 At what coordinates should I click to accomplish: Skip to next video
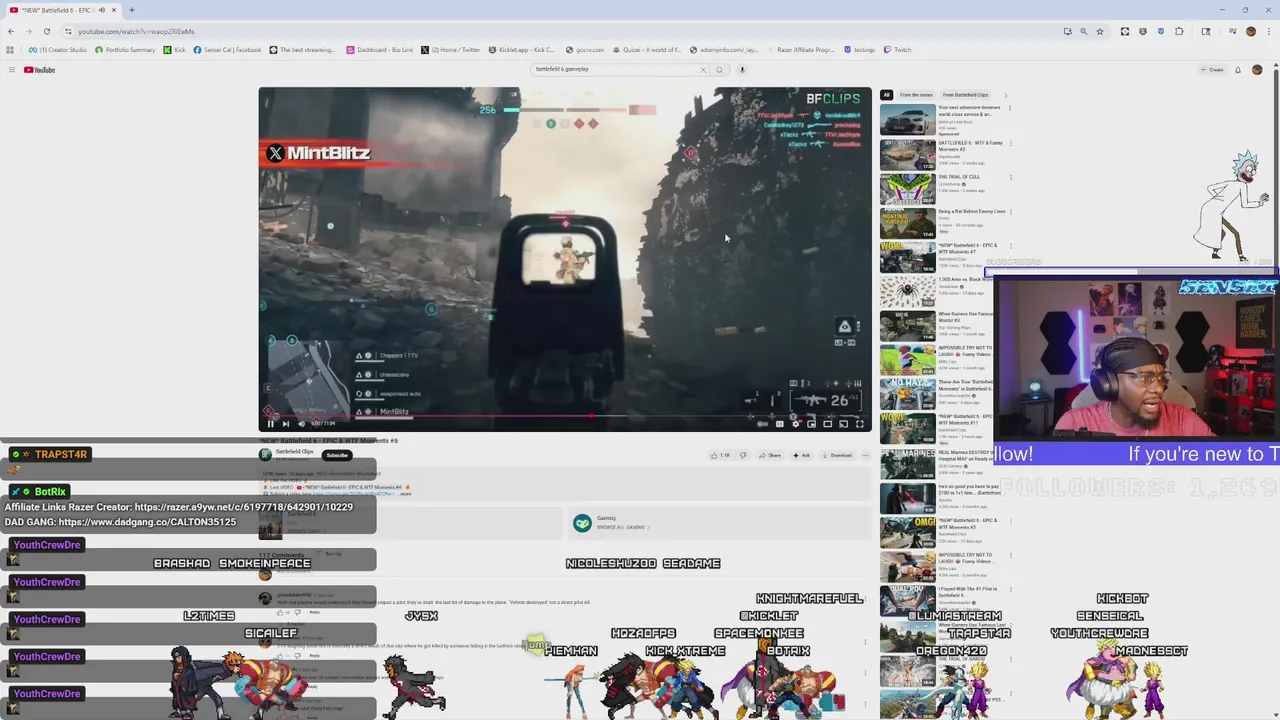pyautogui.click(x=285, y=424)
